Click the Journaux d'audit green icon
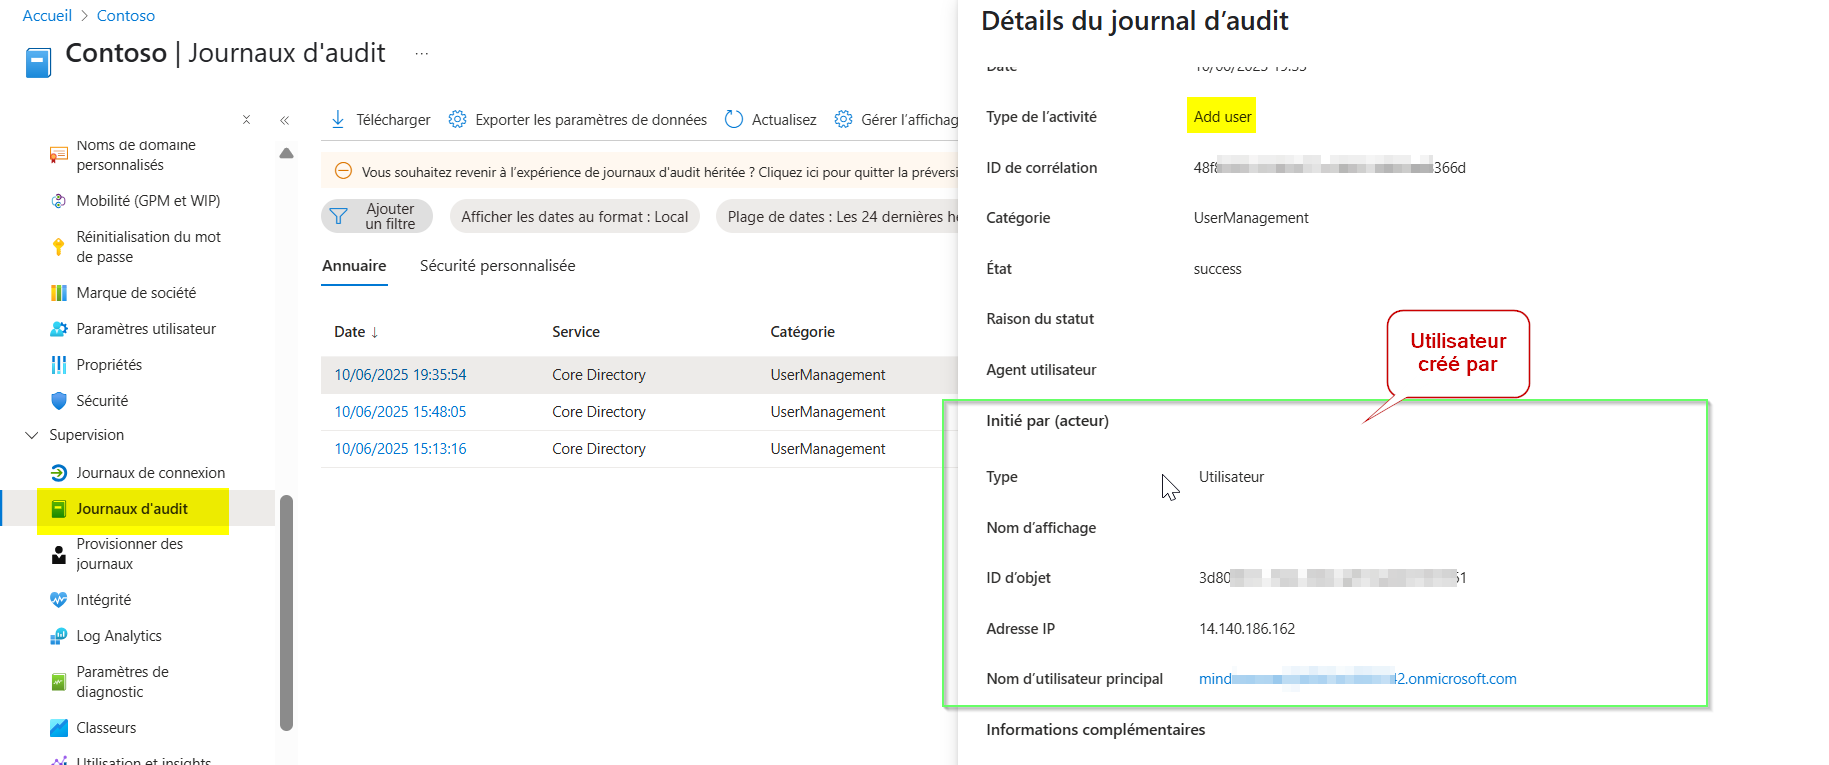This screenshot has width=1829, height=765. point(59,509)
